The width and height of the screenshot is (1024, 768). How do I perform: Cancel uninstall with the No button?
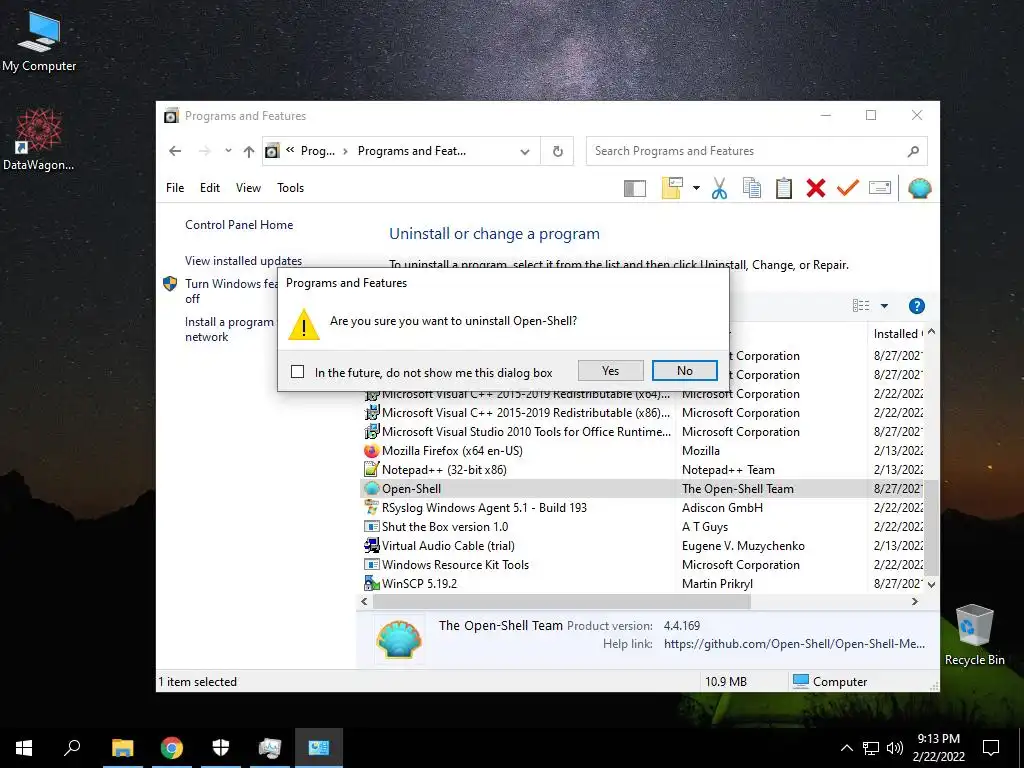click(684, 370)
